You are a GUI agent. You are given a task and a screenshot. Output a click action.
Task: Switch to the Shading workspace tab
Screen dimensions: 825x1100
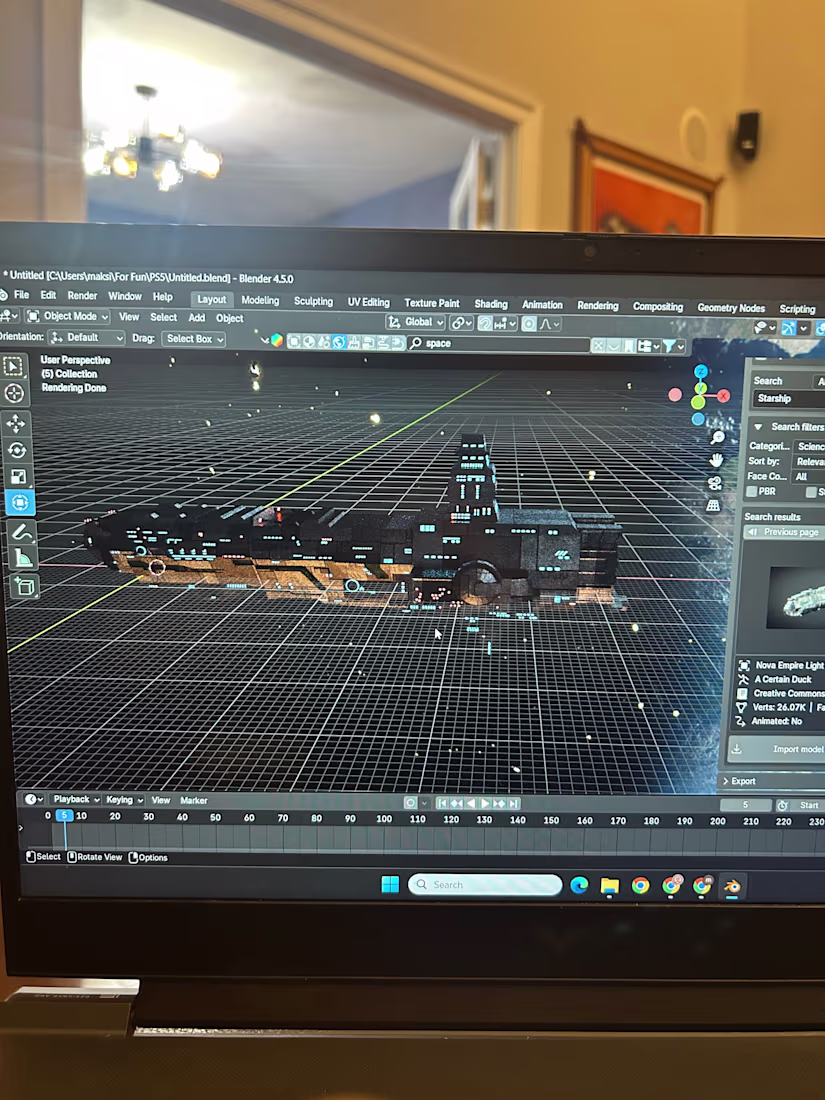point(491,304)
